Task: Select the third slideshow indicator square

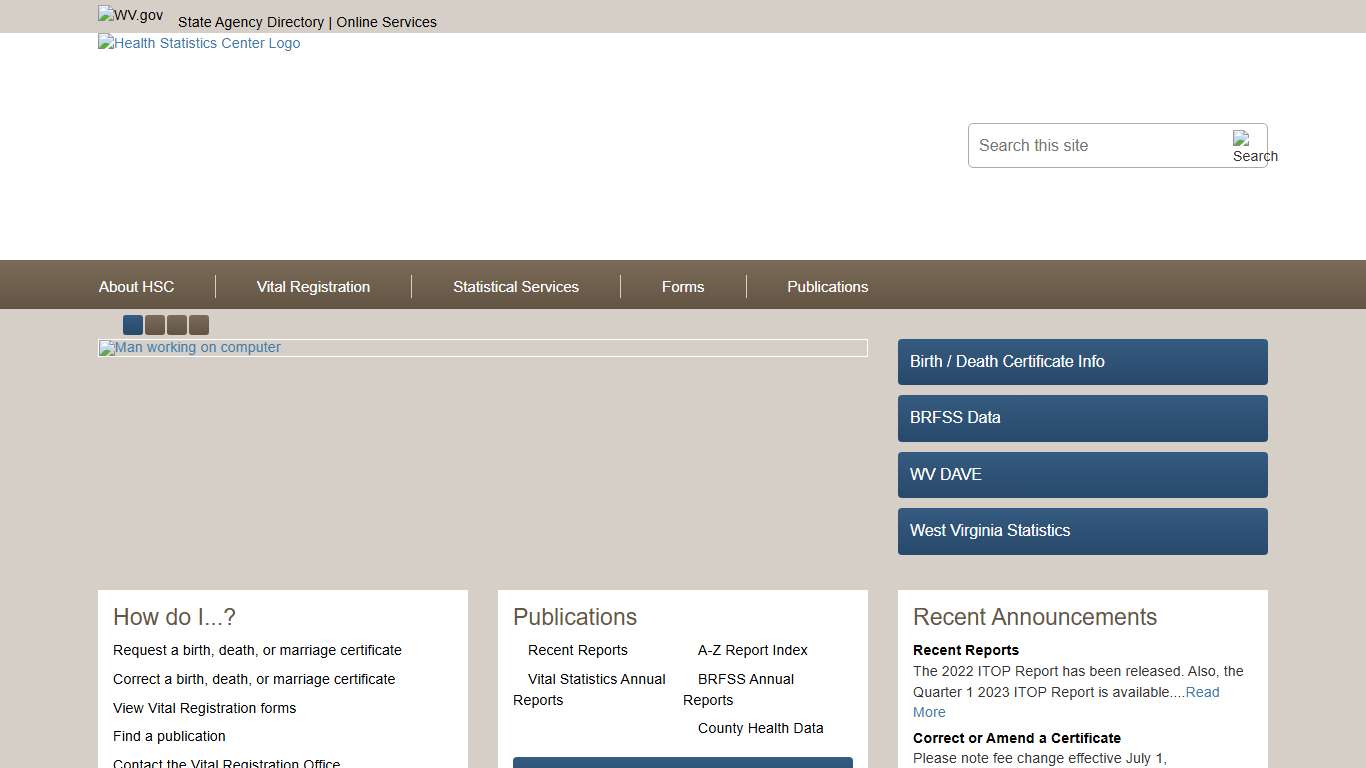Action: [177, 325]
